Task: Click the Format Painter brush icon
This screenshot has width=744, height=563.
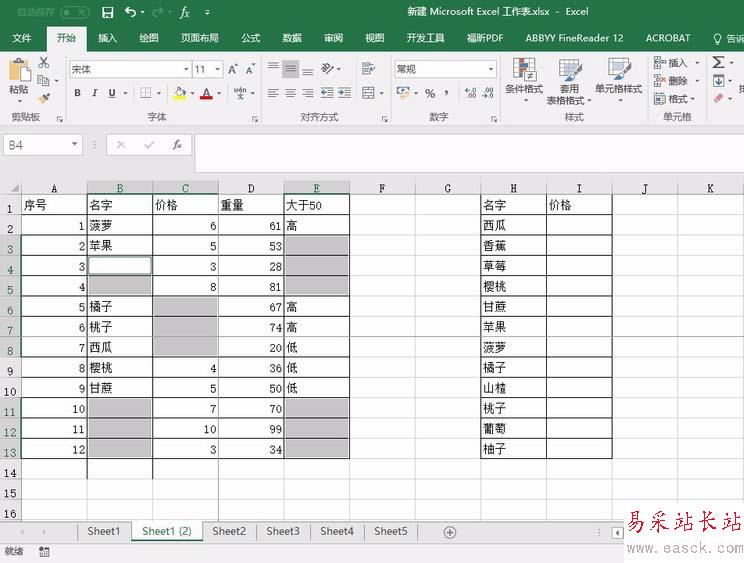Action: [x=44, y=99]
